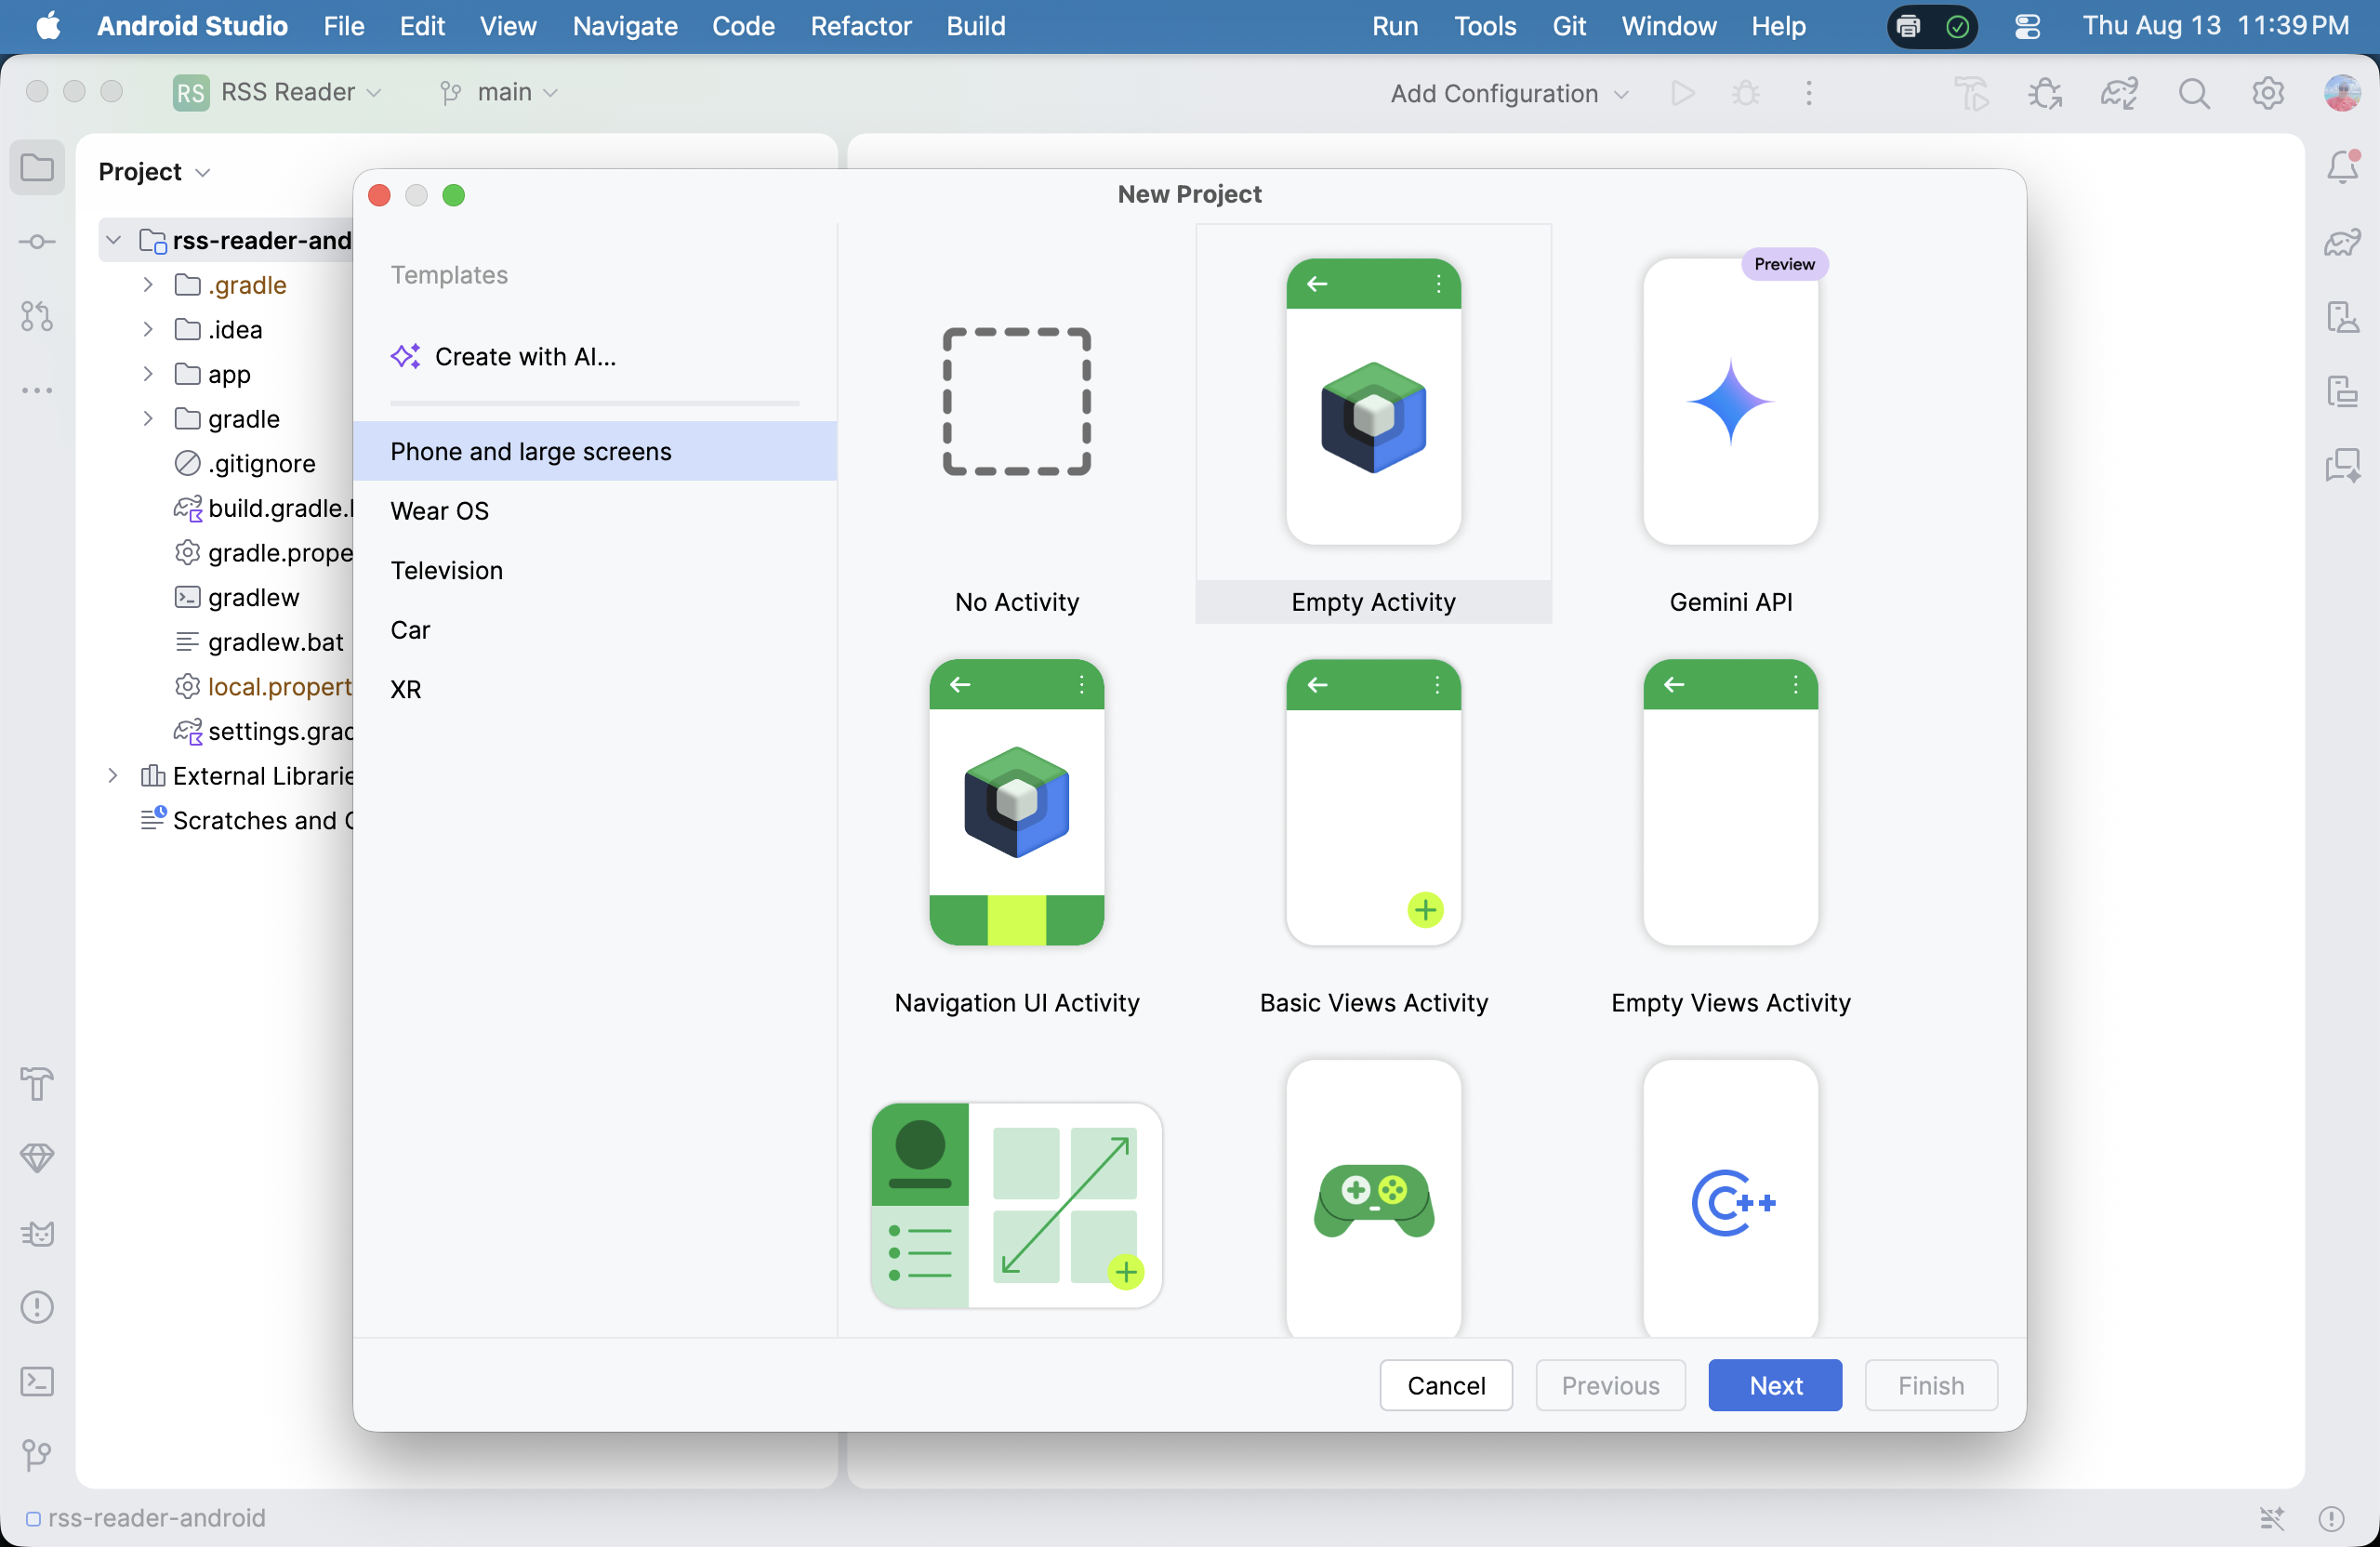The width and height of the screenshot is (2380, 1547).
Task: Show more tool windows ellipsis icon
Action: pyautogui.click(x=37, y=390)
